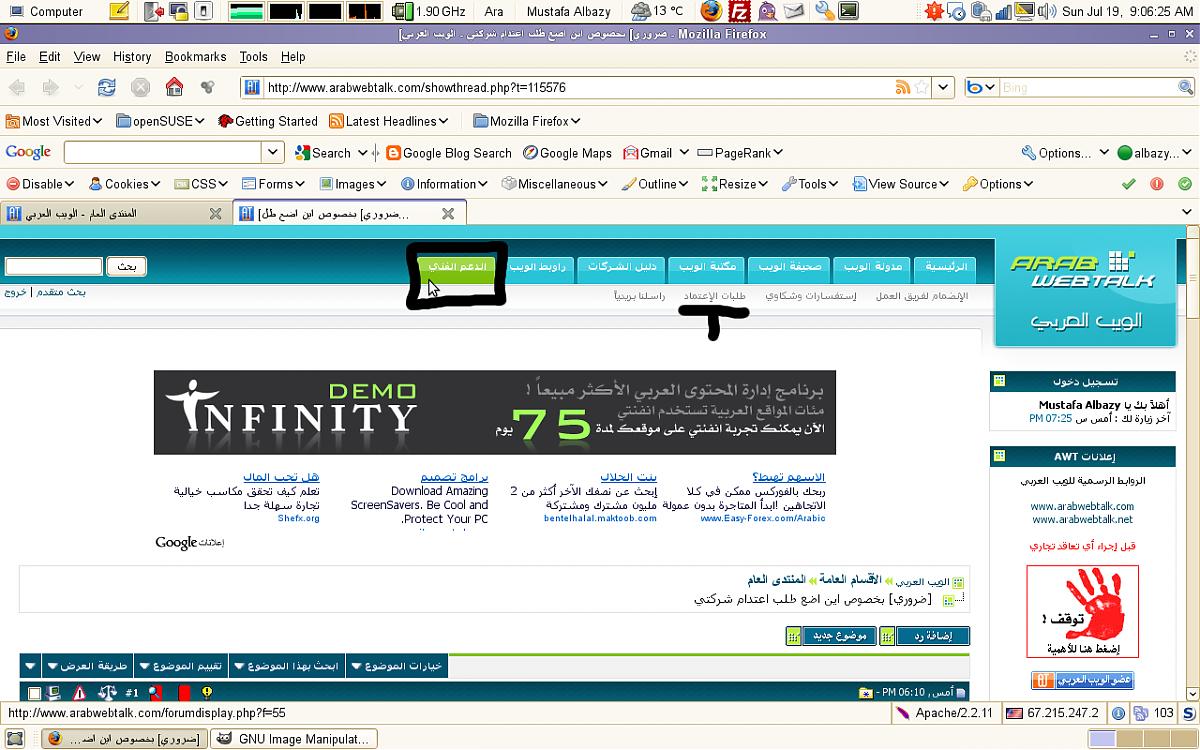Tick the checkbox on the first post
1200x750 pixels.
pos(35,693)
